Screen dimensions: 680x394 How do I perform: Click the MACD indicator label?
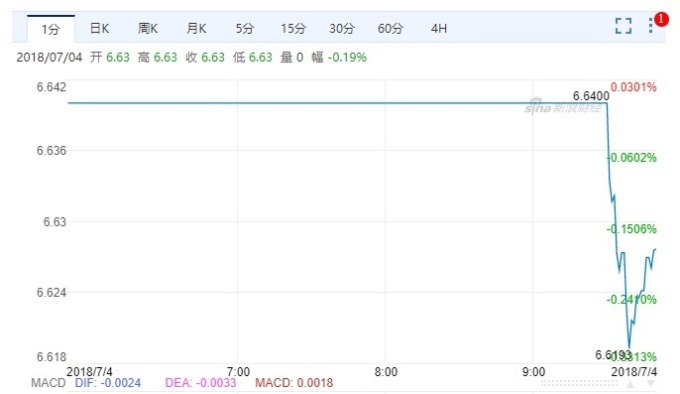(48, 383)
